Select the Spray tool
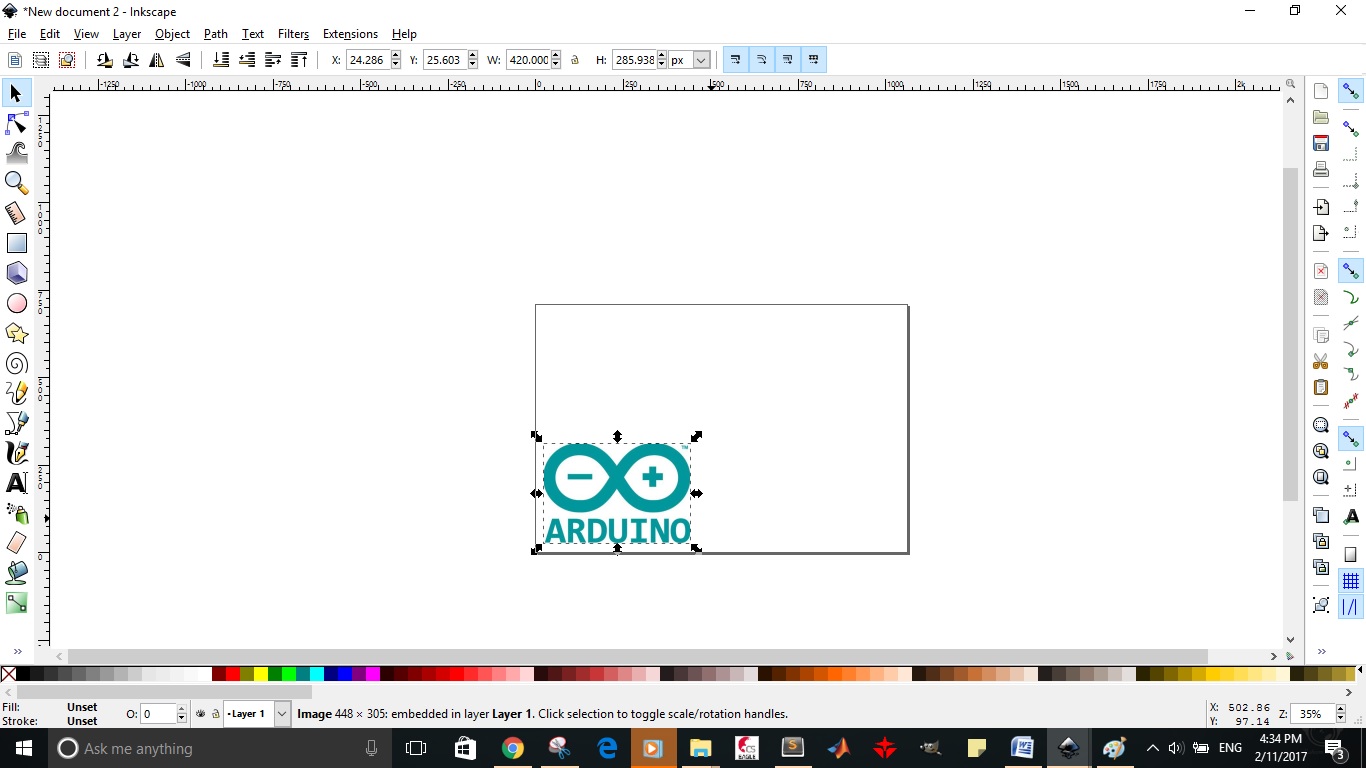The width and height of the screenshot is (1366, 768). point(17,513)
